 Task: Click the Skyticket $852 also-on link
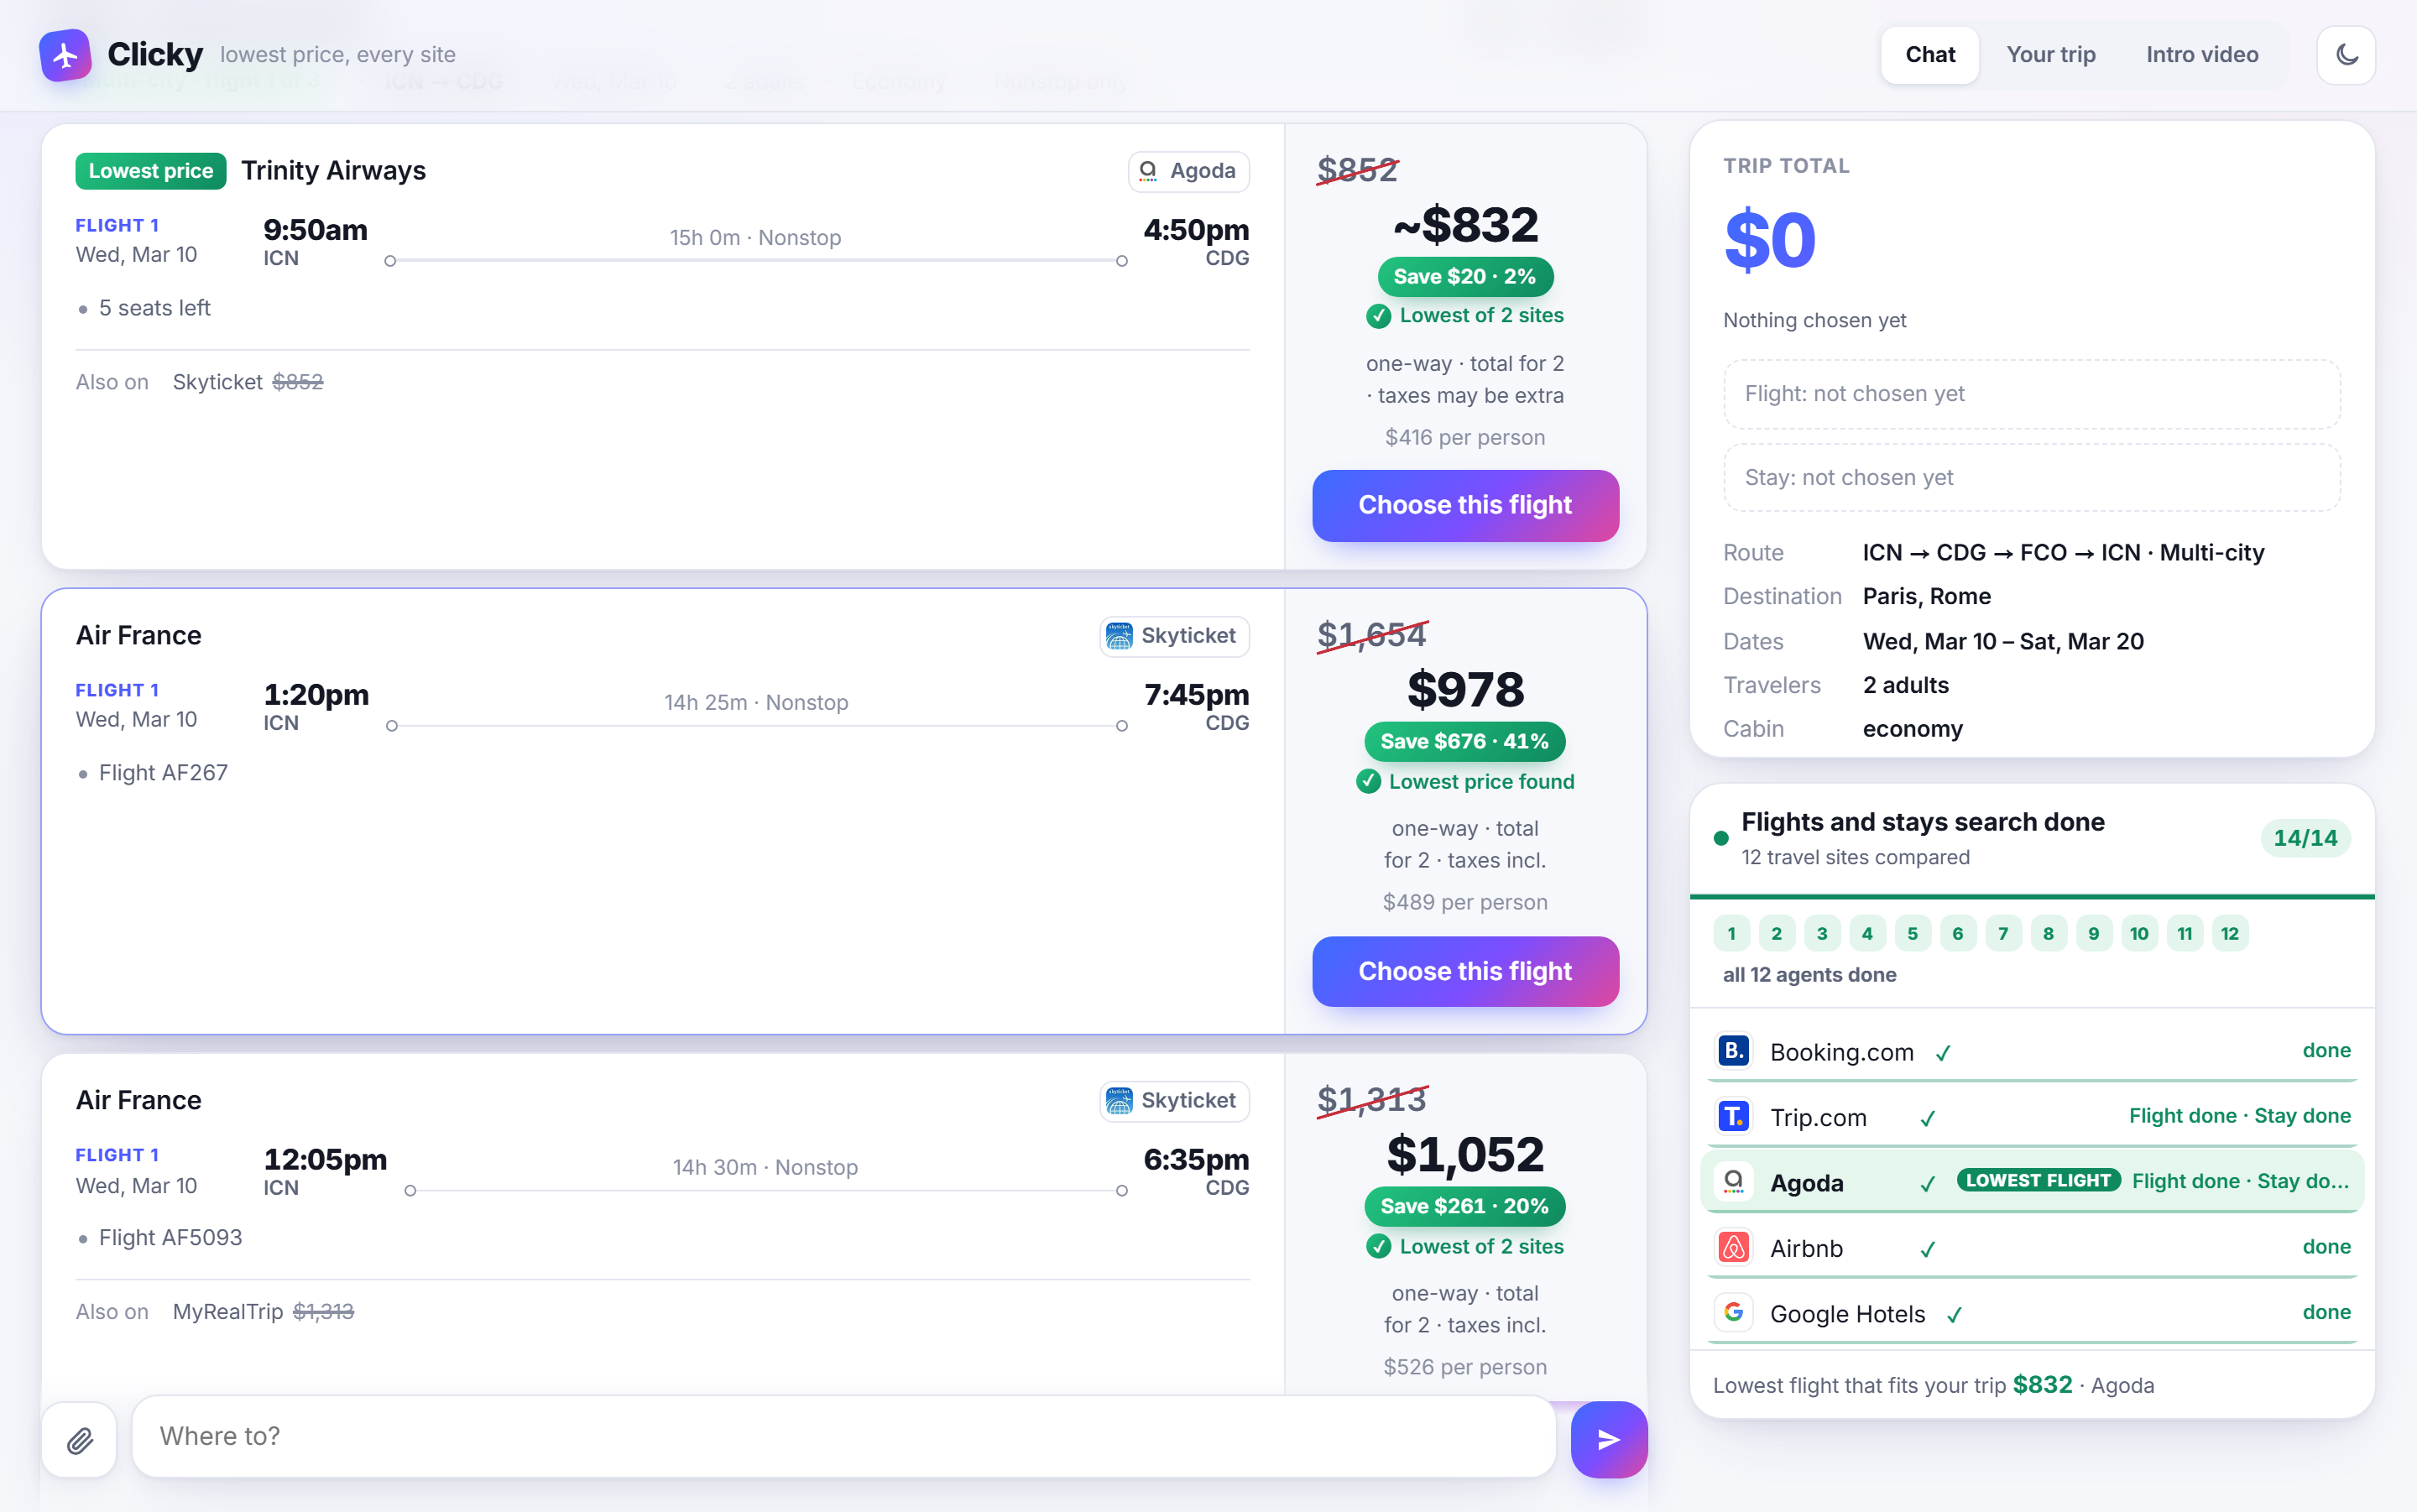point(247,383)
